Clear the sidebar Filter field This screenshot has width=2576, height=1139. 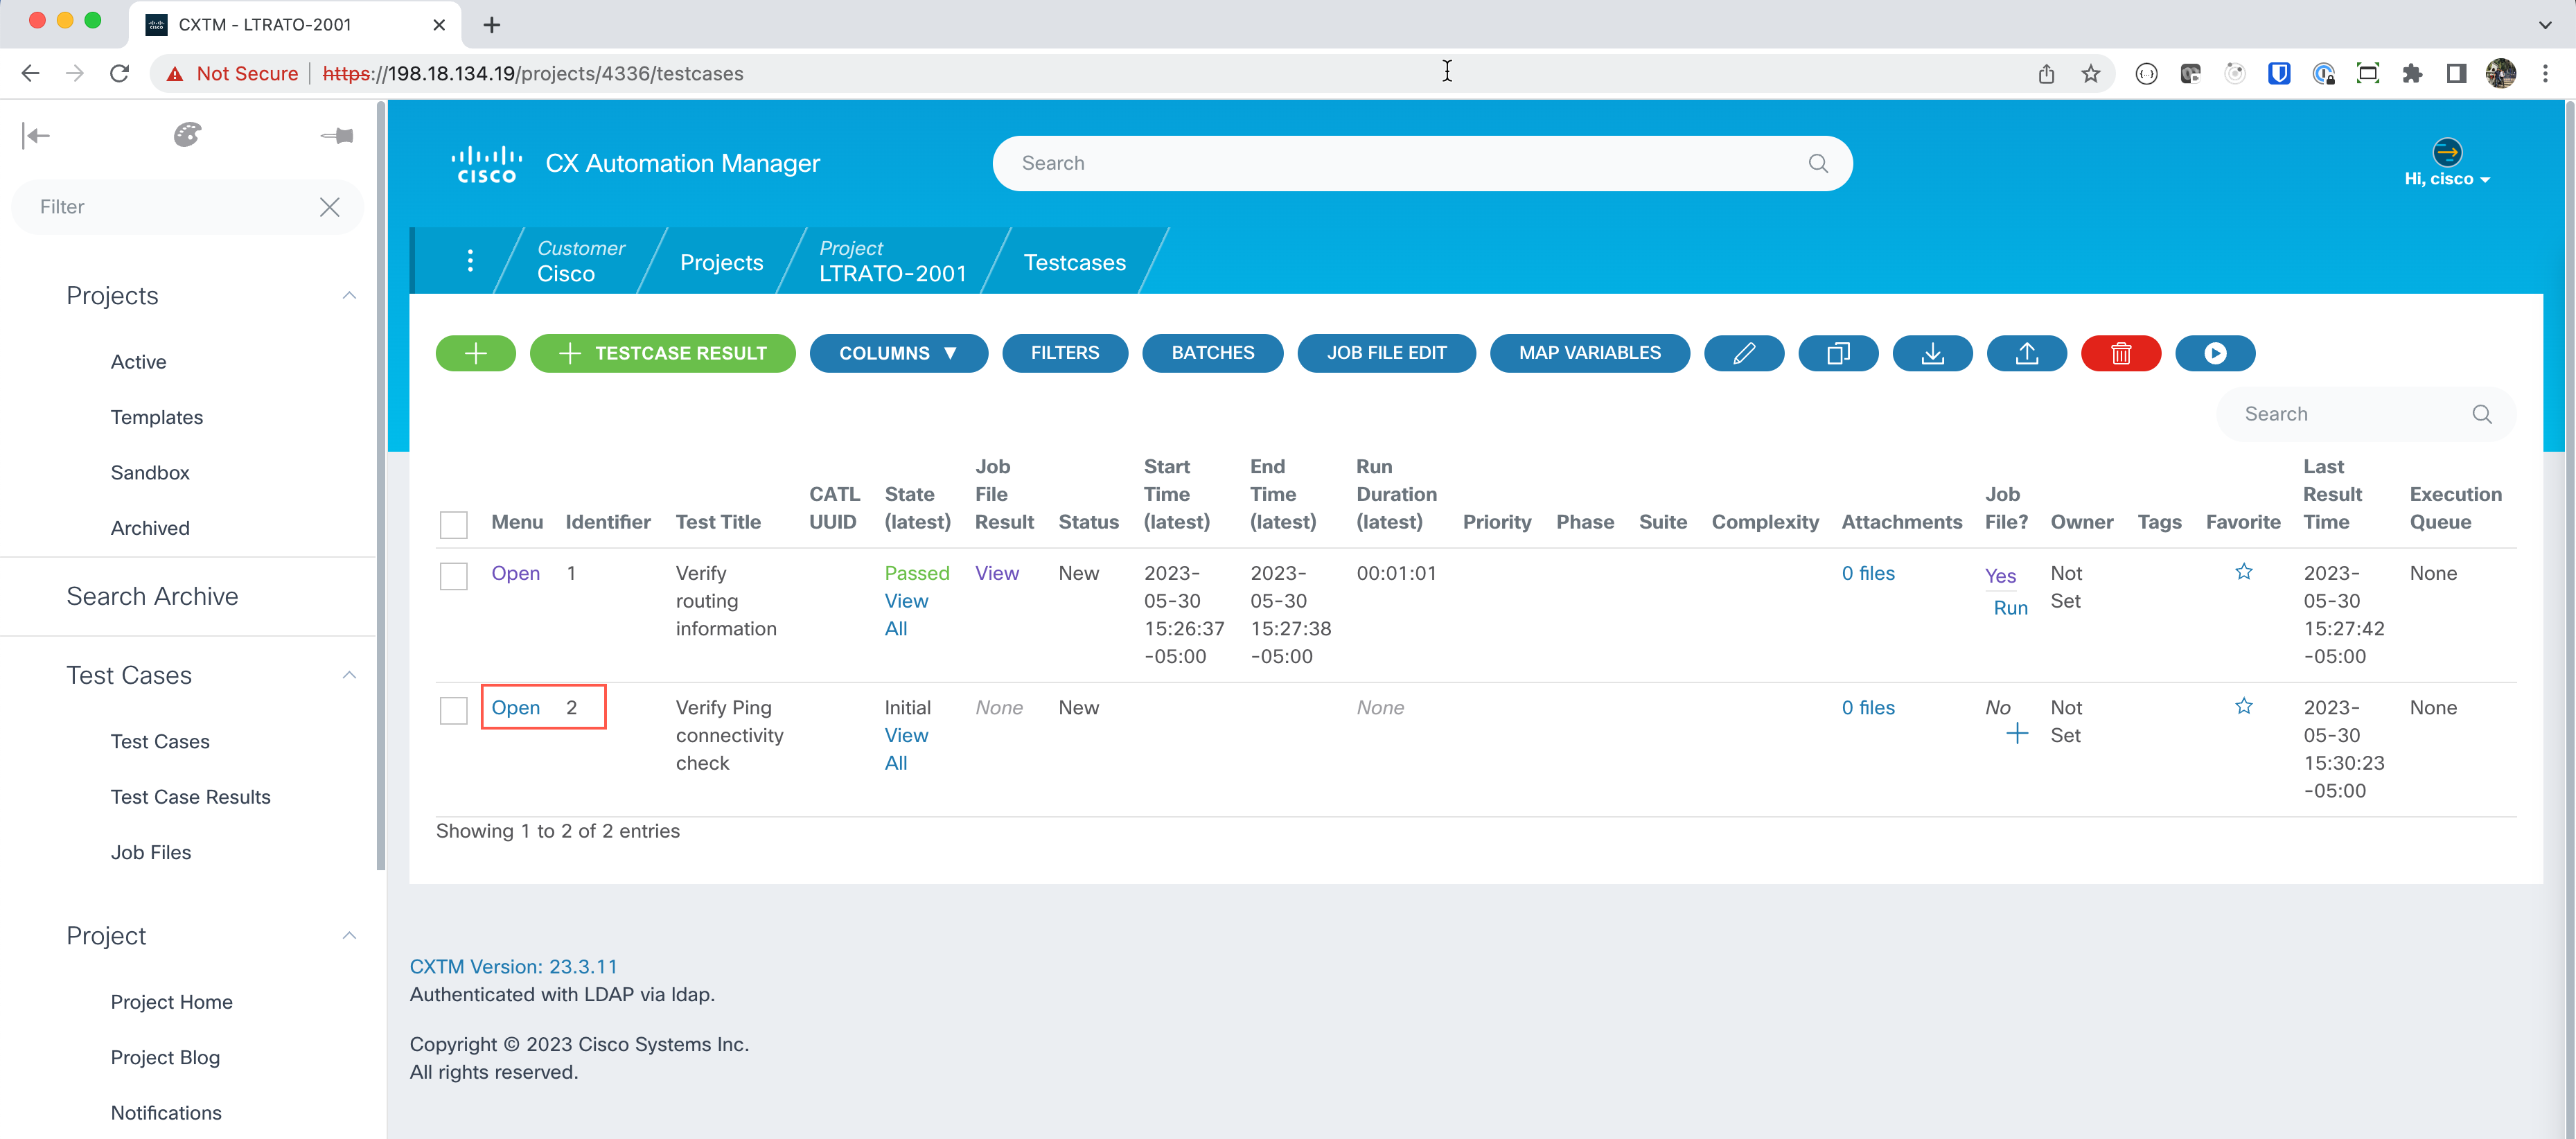point(329,207)
